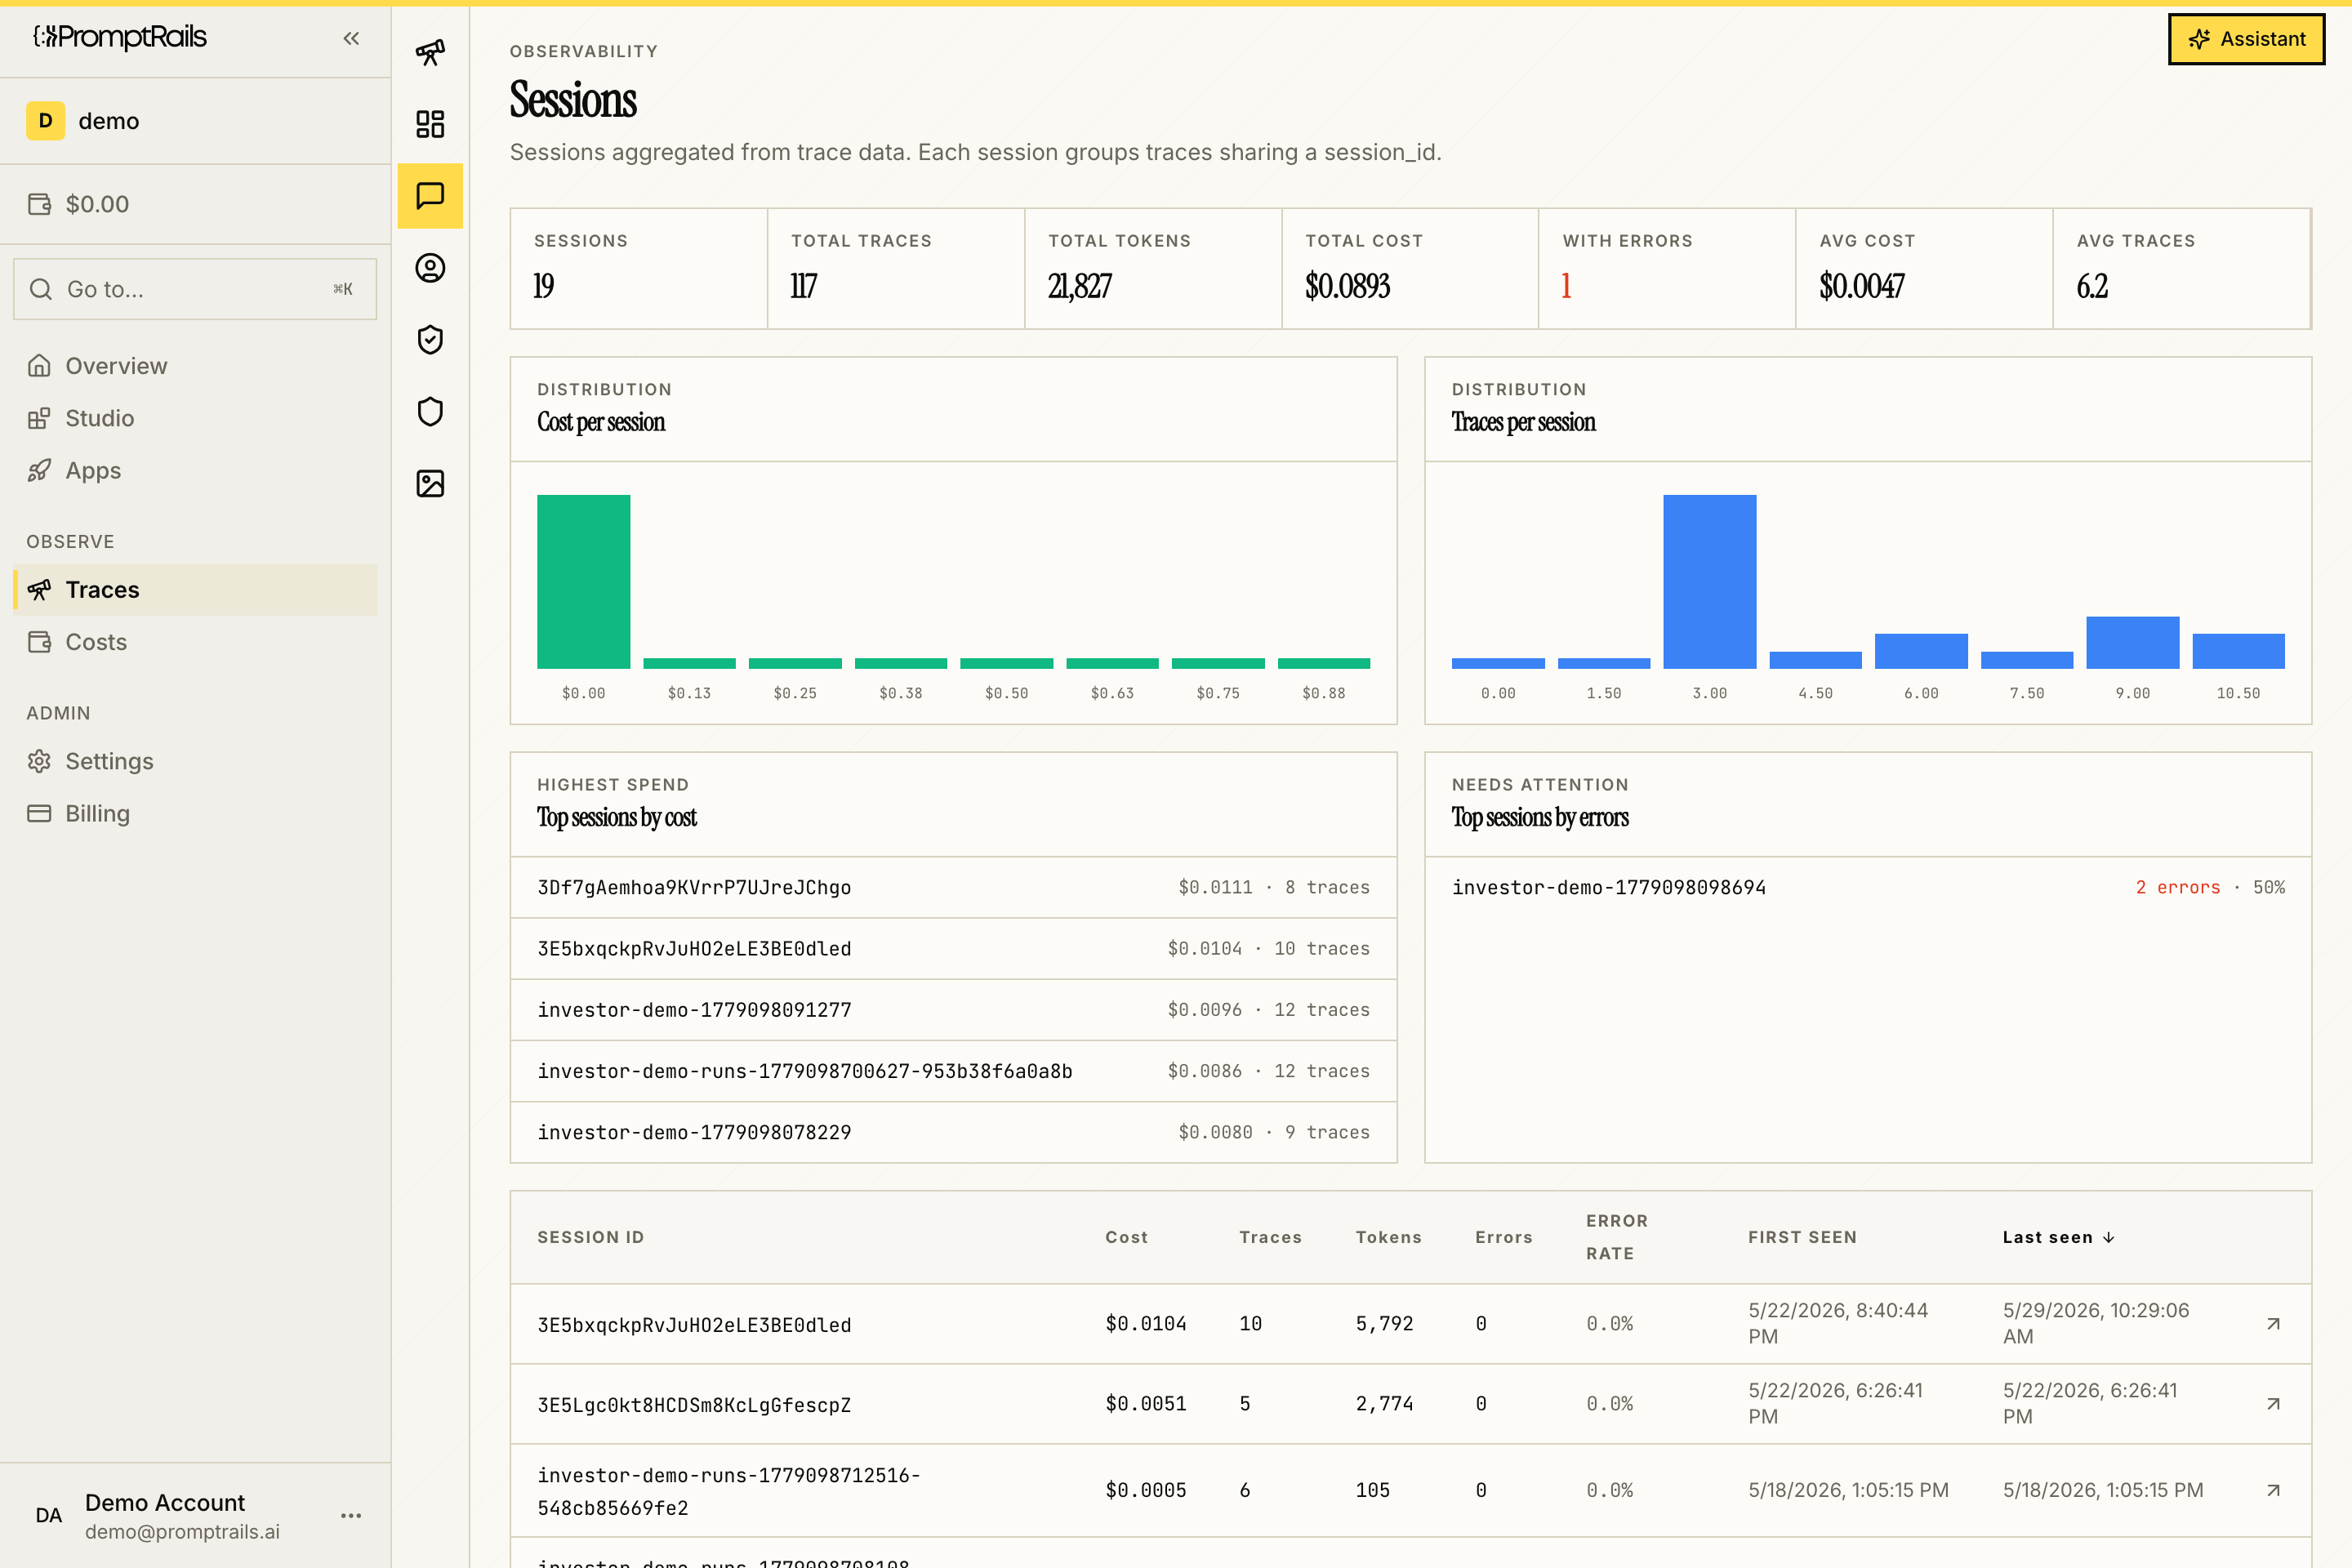Open the shield-check icon in rail
This screenshot has height=1568, width=2352.
pos(430,340)
